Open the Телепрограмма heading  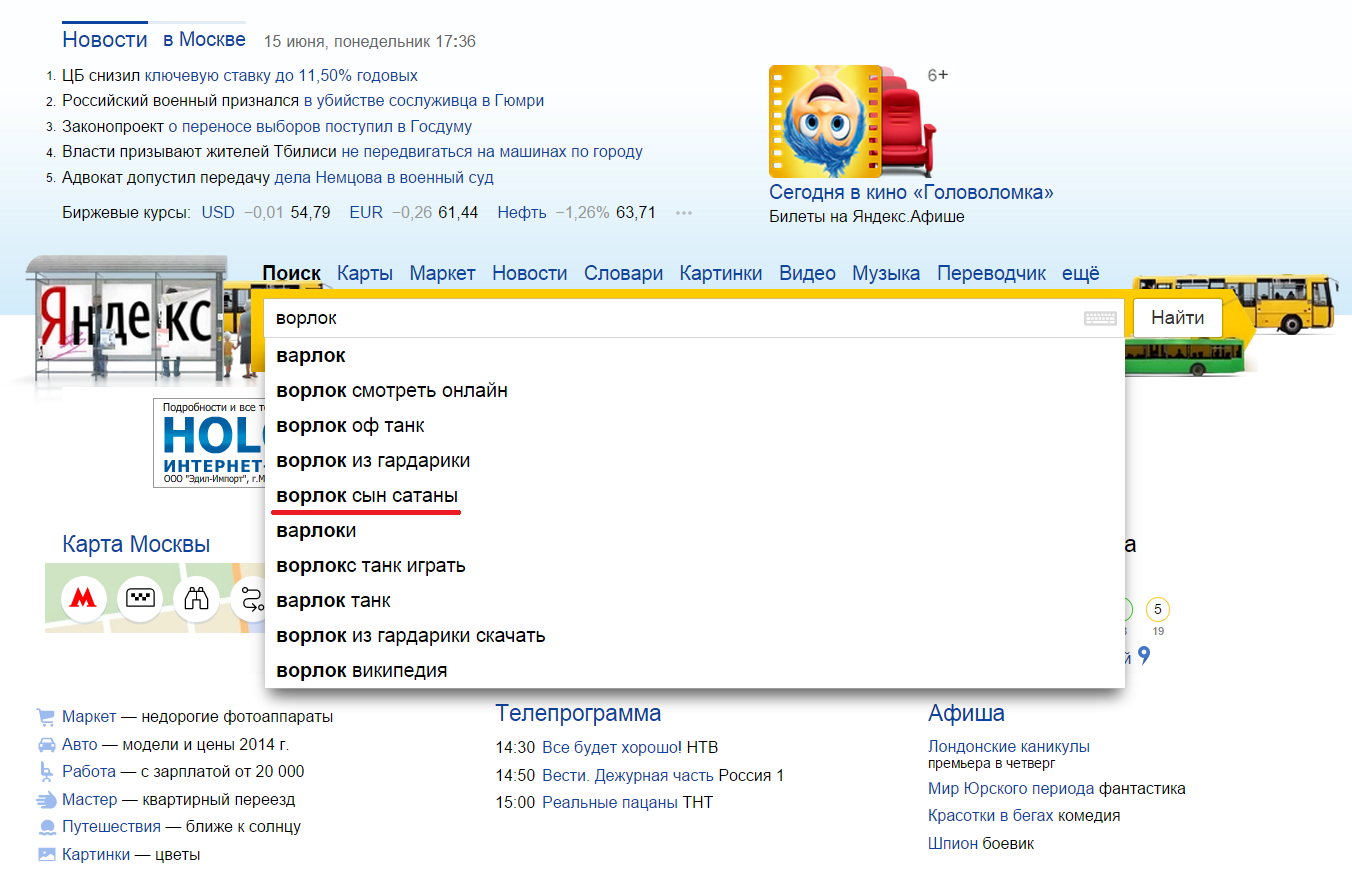pyautogui.click(x=578, y=713)
